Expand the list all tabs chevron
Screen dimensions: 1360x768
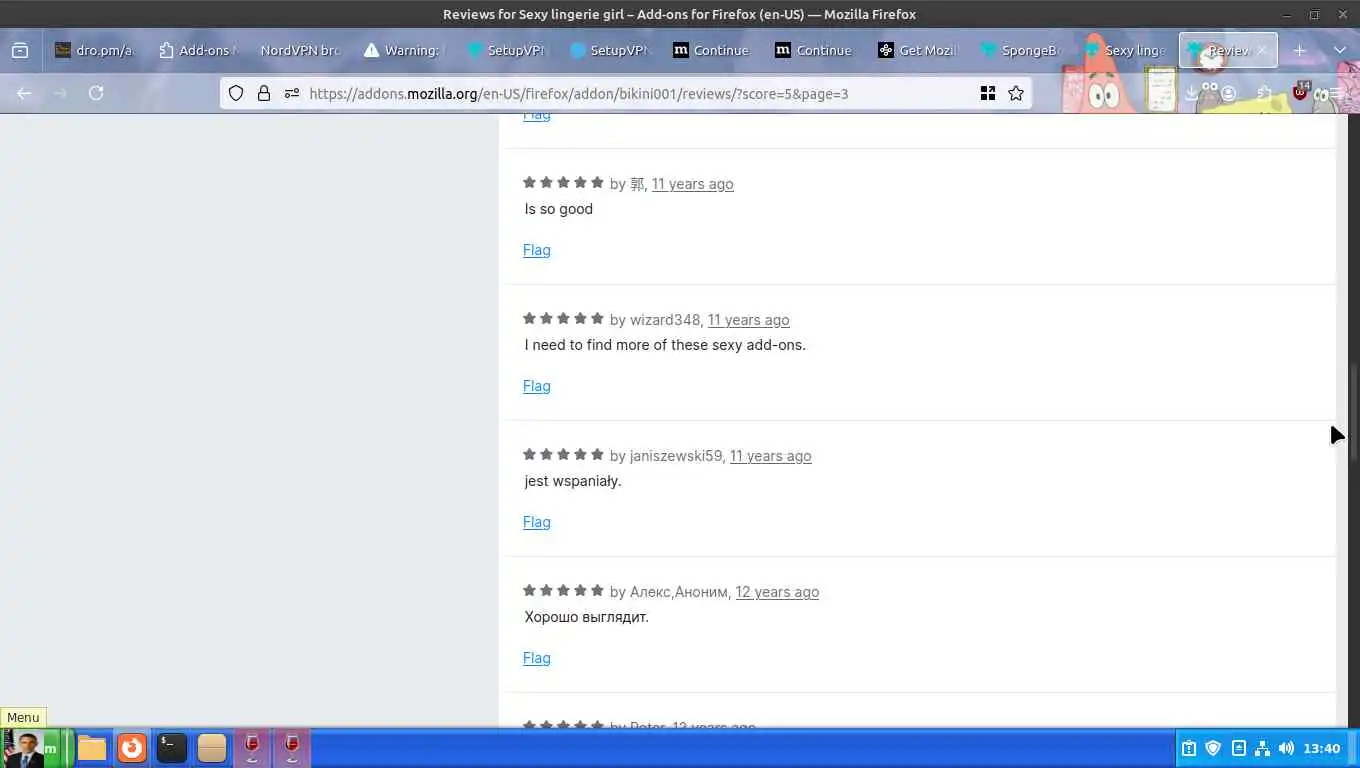pos(1340,50)
